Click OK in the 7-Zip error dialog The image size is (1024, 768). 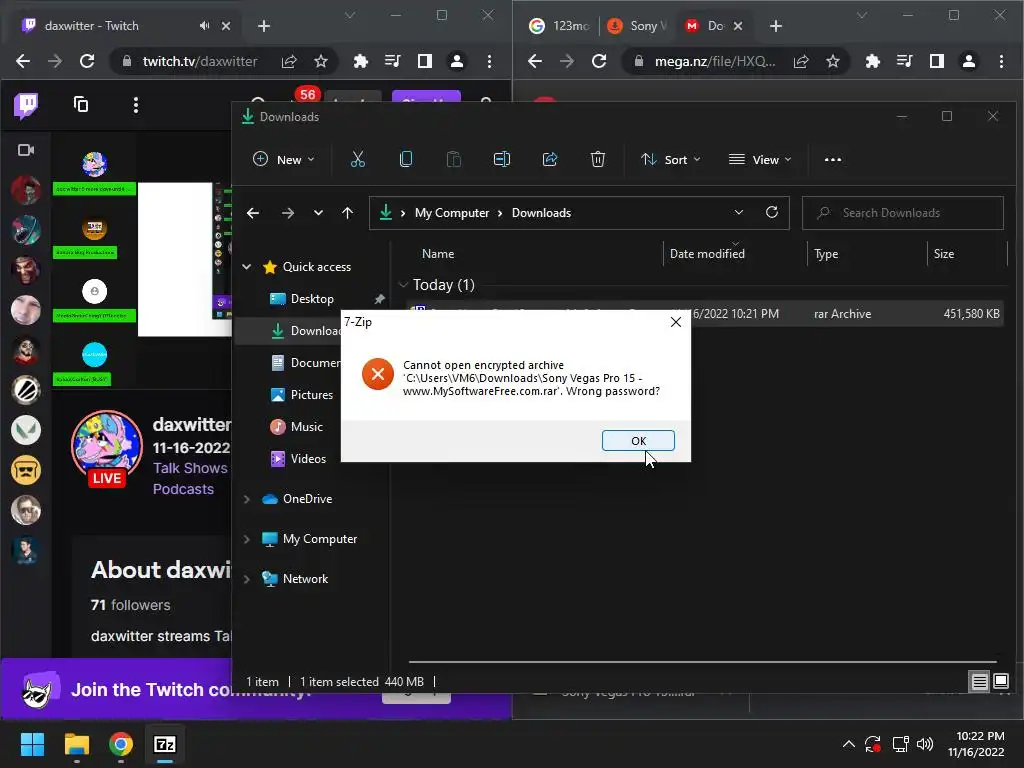click(638, 441)
